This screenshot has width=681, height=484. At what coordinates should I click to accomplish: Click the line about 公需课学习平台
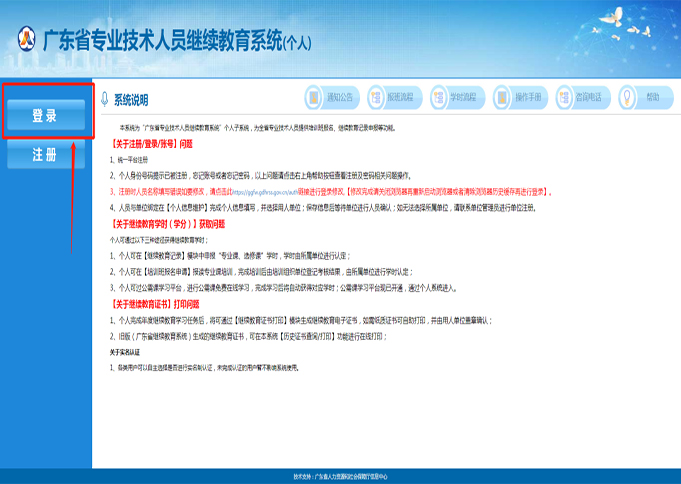click(283, 288)
